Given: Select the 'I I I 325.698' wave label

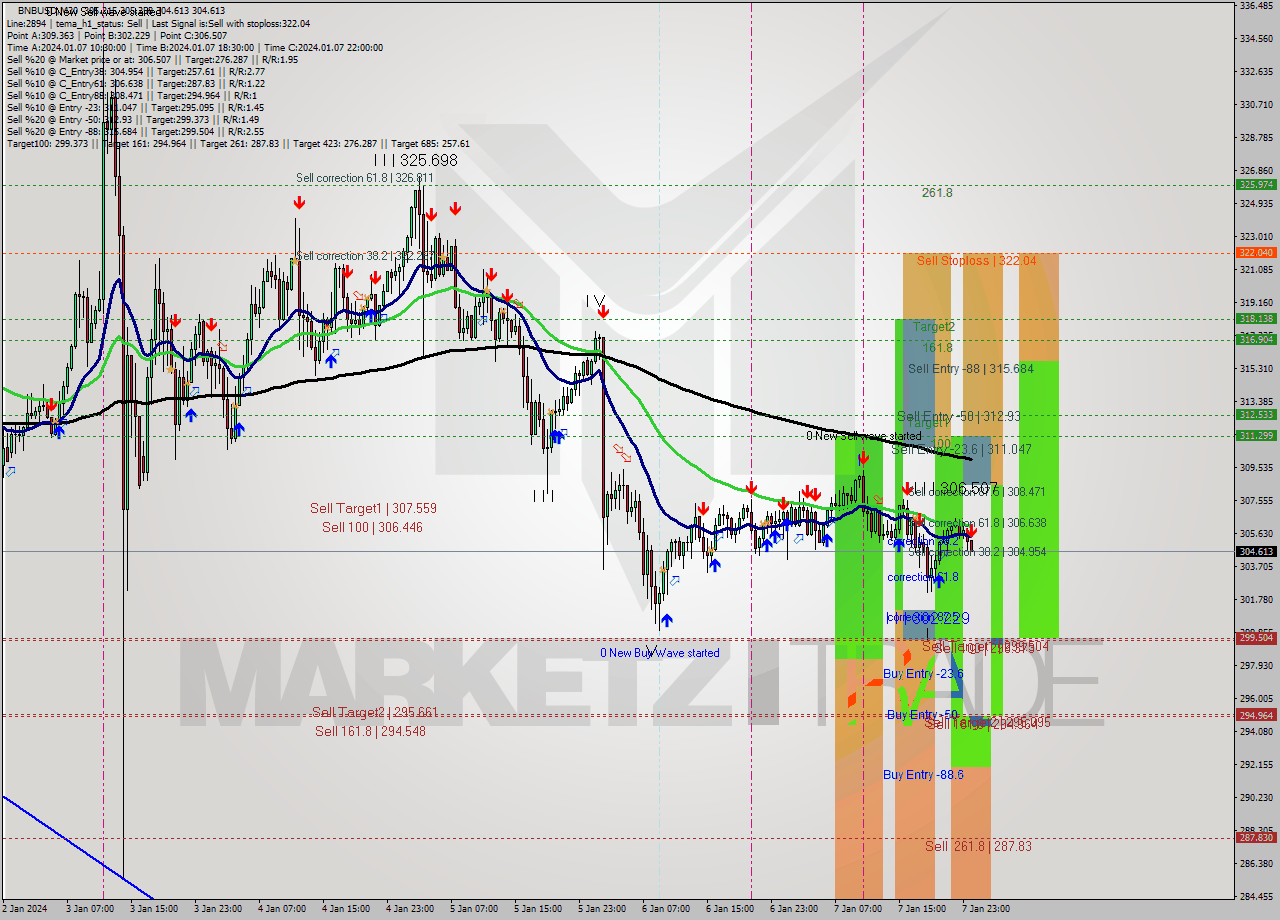Looking at the screenshot, I should 415,160.
